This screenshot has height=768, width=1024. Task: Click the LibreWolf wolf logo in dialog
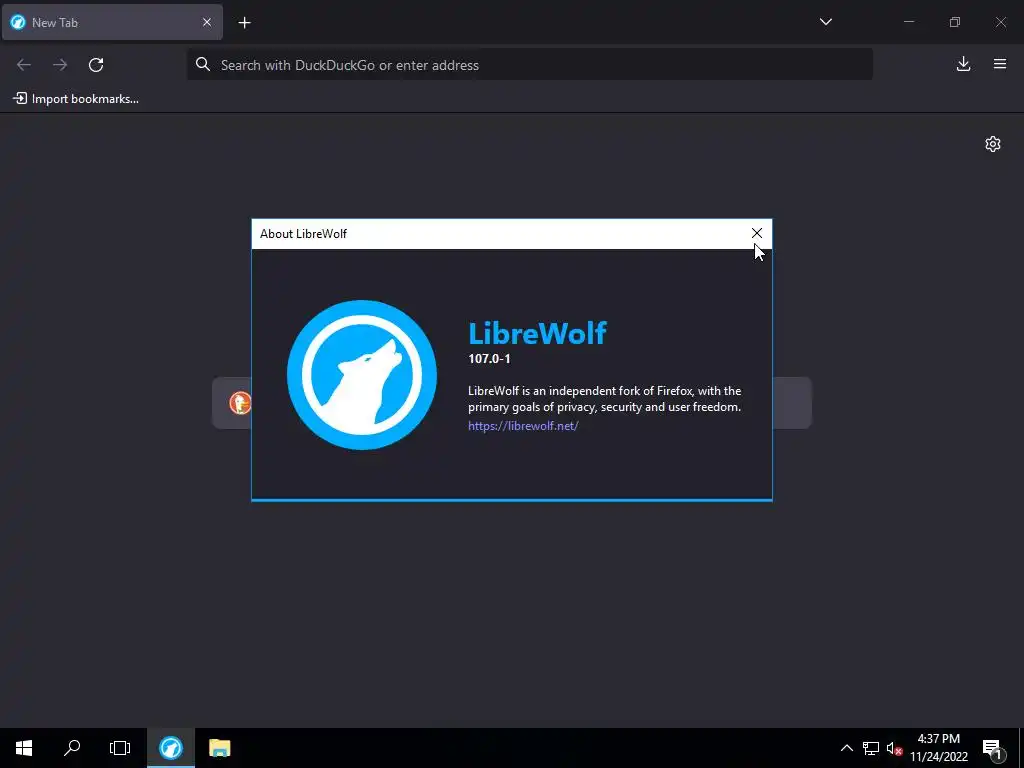pos(362,375)
